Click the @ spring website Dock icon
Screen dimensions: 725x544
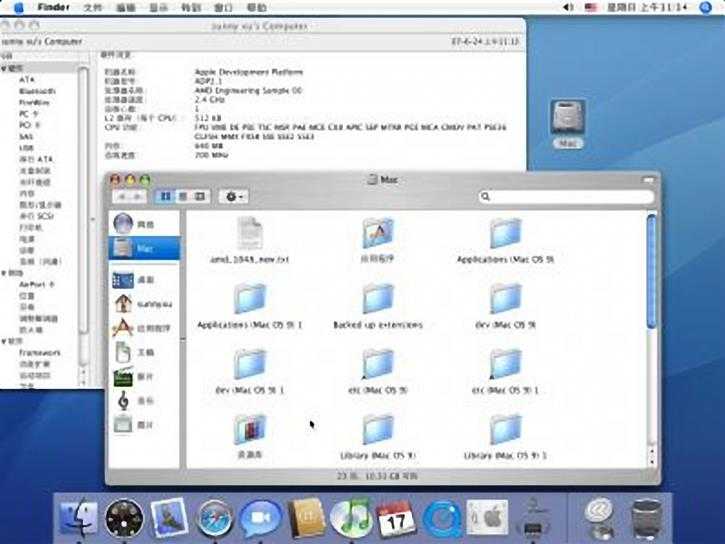point(598,517)
